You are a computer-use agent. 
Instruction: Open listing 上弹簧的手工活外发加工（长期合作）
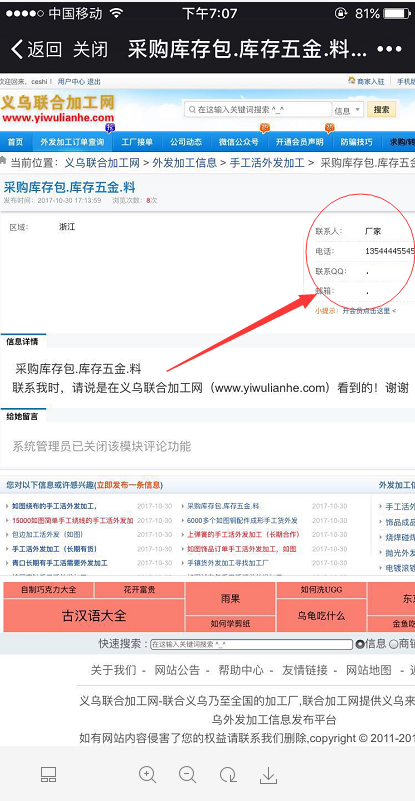tap(244, 535)
